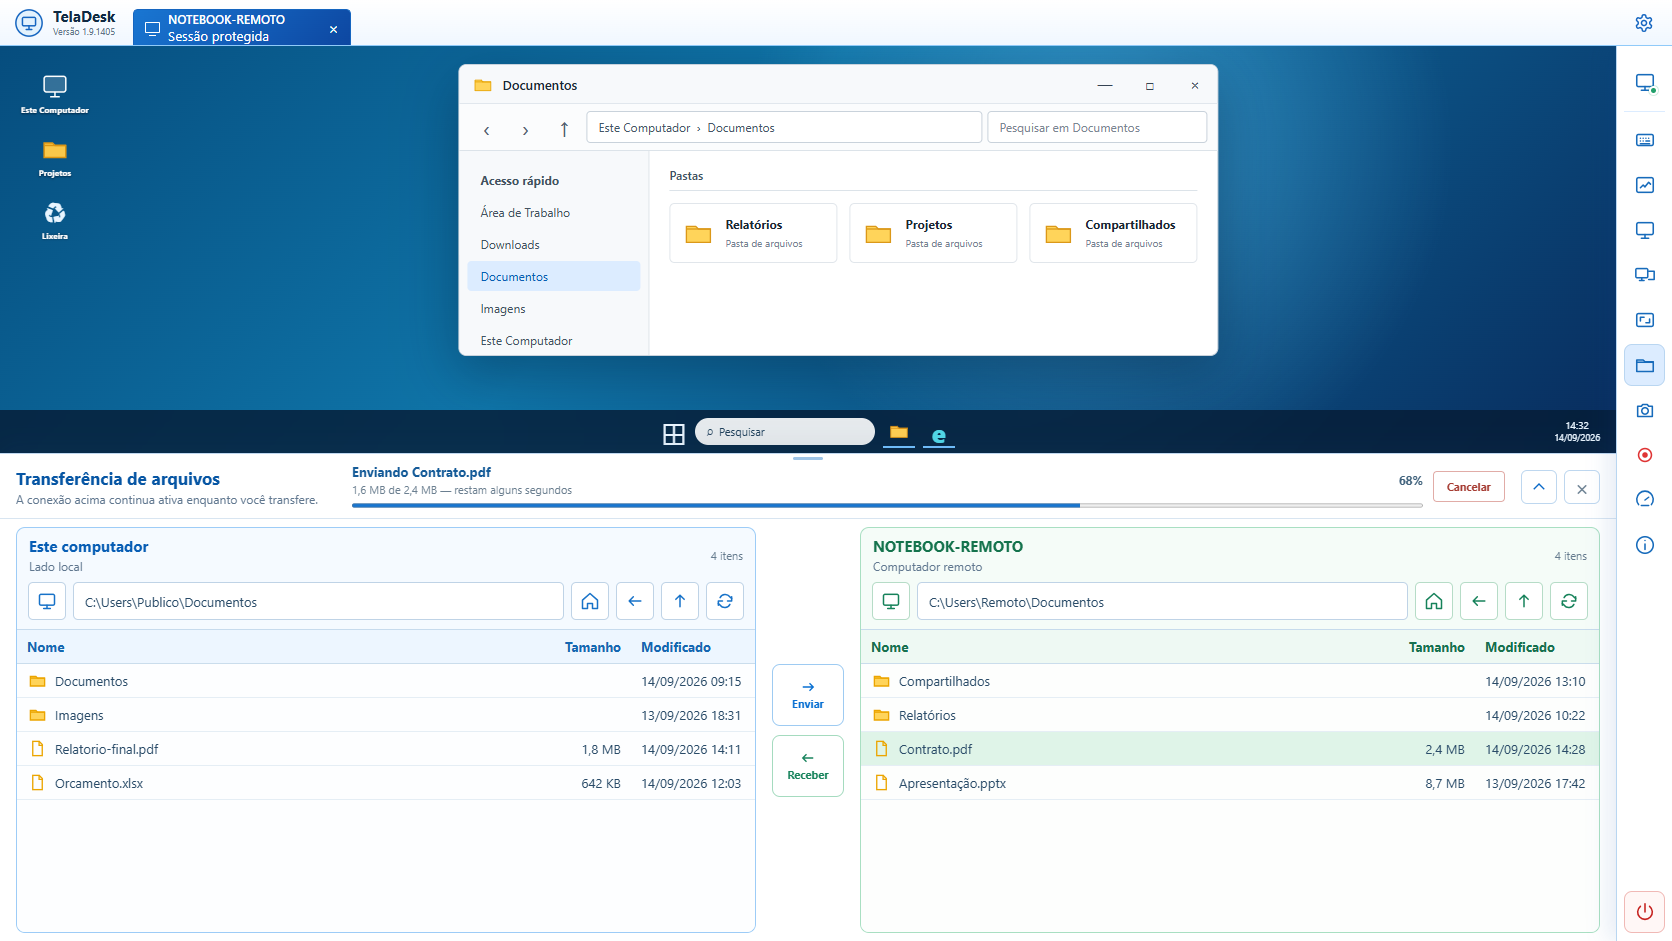Image resolution: width=1672 pixels, height=941 pixels.
Task: Collapse the transfer panel with chevron up
Action: pyautogui.click(x=1539, y=487)
